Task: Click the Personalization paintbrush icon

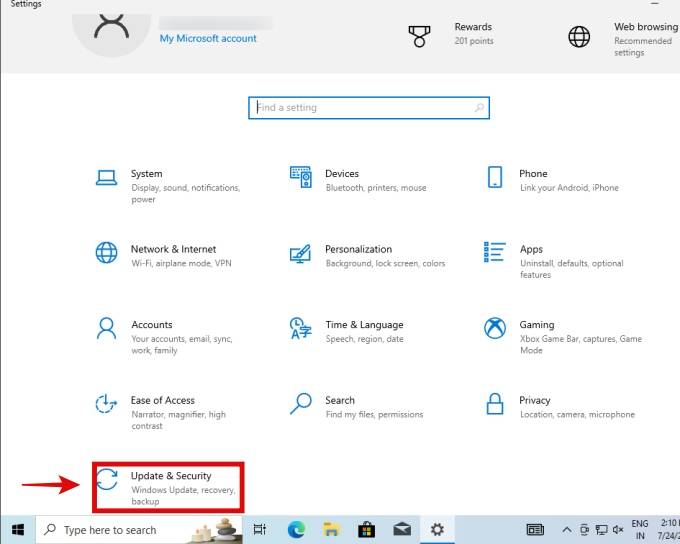Action: tap(301, 253)
